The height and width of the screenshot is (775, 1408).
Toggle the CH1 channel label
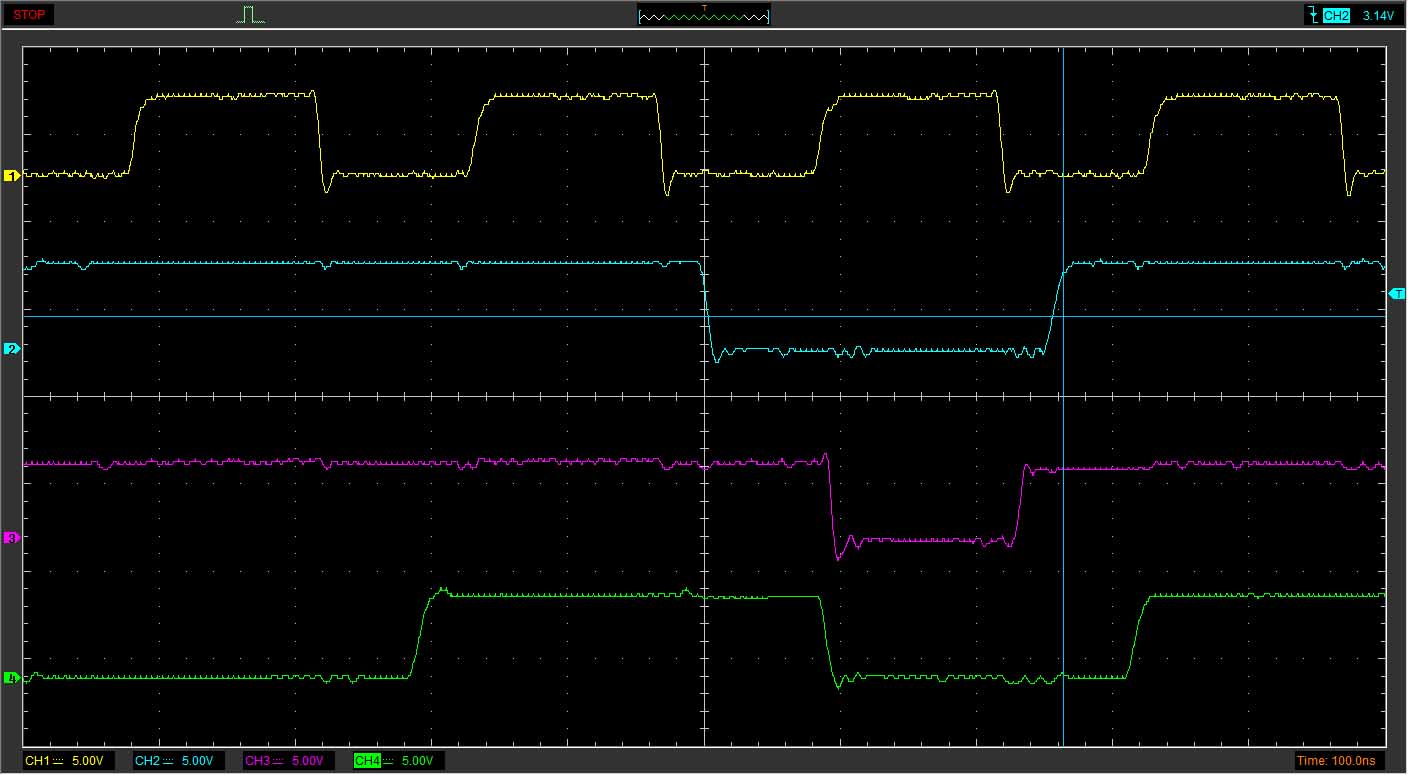tap(37, 761)
